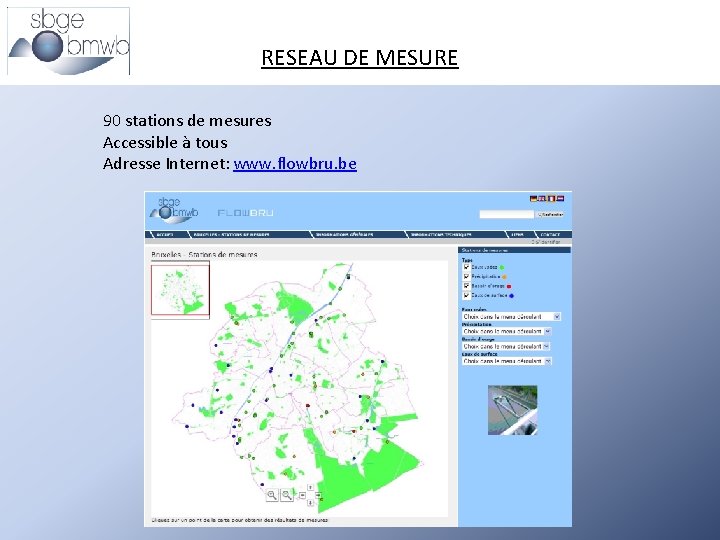The height and width of the screenshot is (540, 720).
Task: Click the S'identifier login link
Action: click(546, 242)
